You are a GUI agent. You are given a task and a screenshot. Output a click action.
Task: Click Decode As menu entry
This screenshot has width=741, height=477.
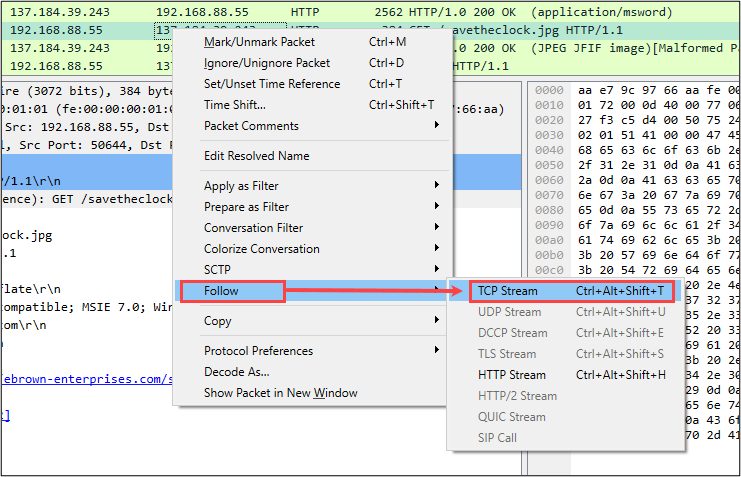238,372
